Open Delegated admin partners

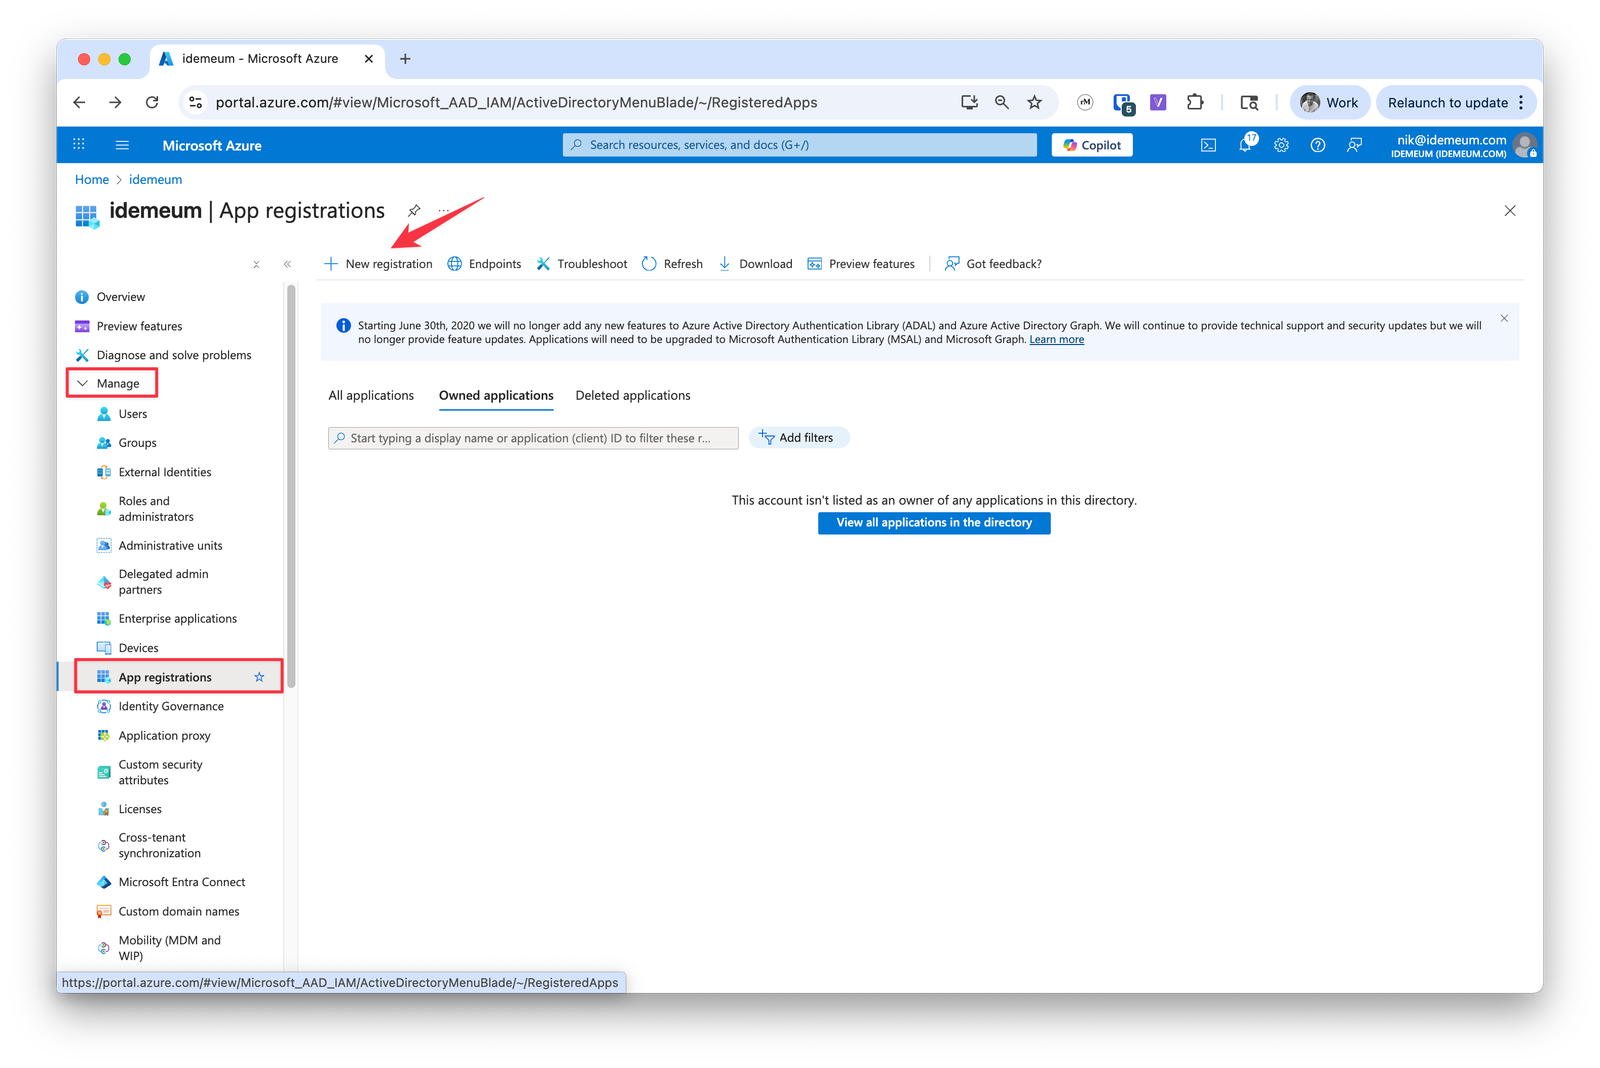[x=163, y=582]
